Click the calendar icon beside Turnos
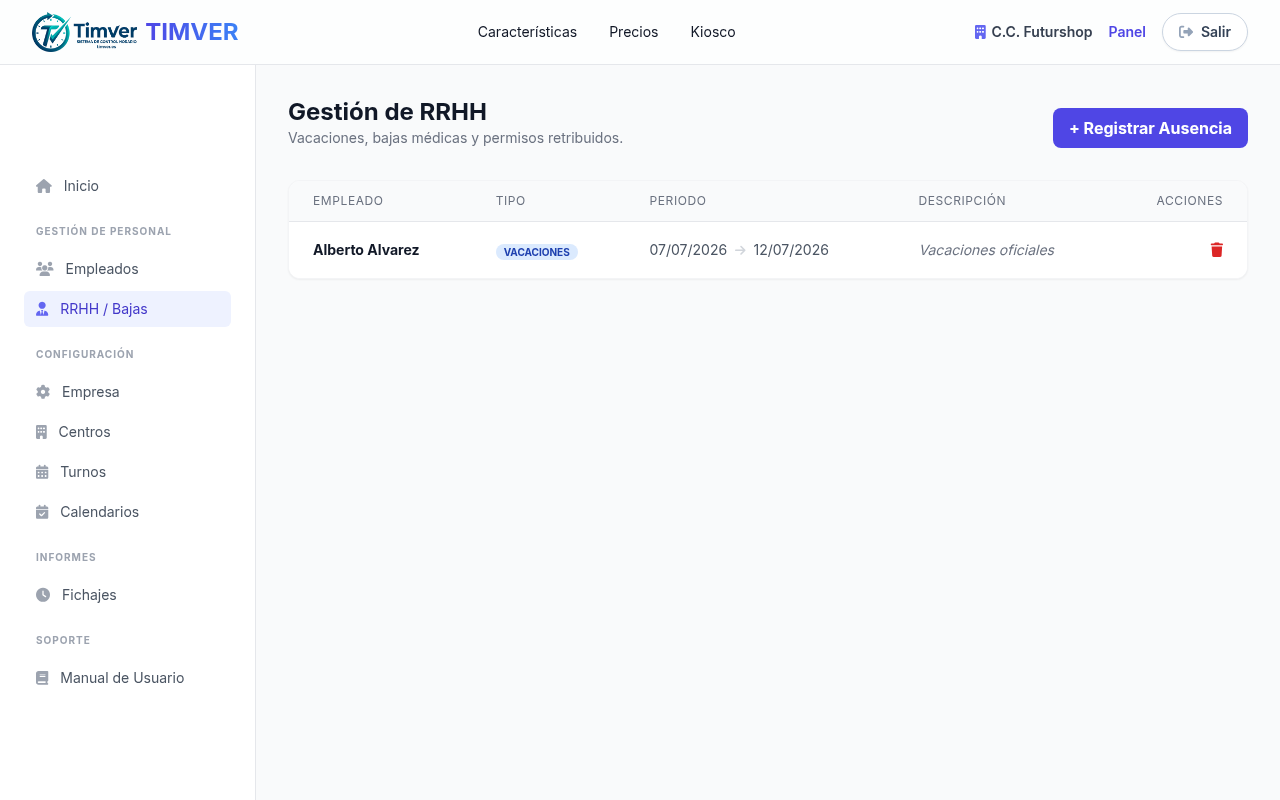 point(42,472)
